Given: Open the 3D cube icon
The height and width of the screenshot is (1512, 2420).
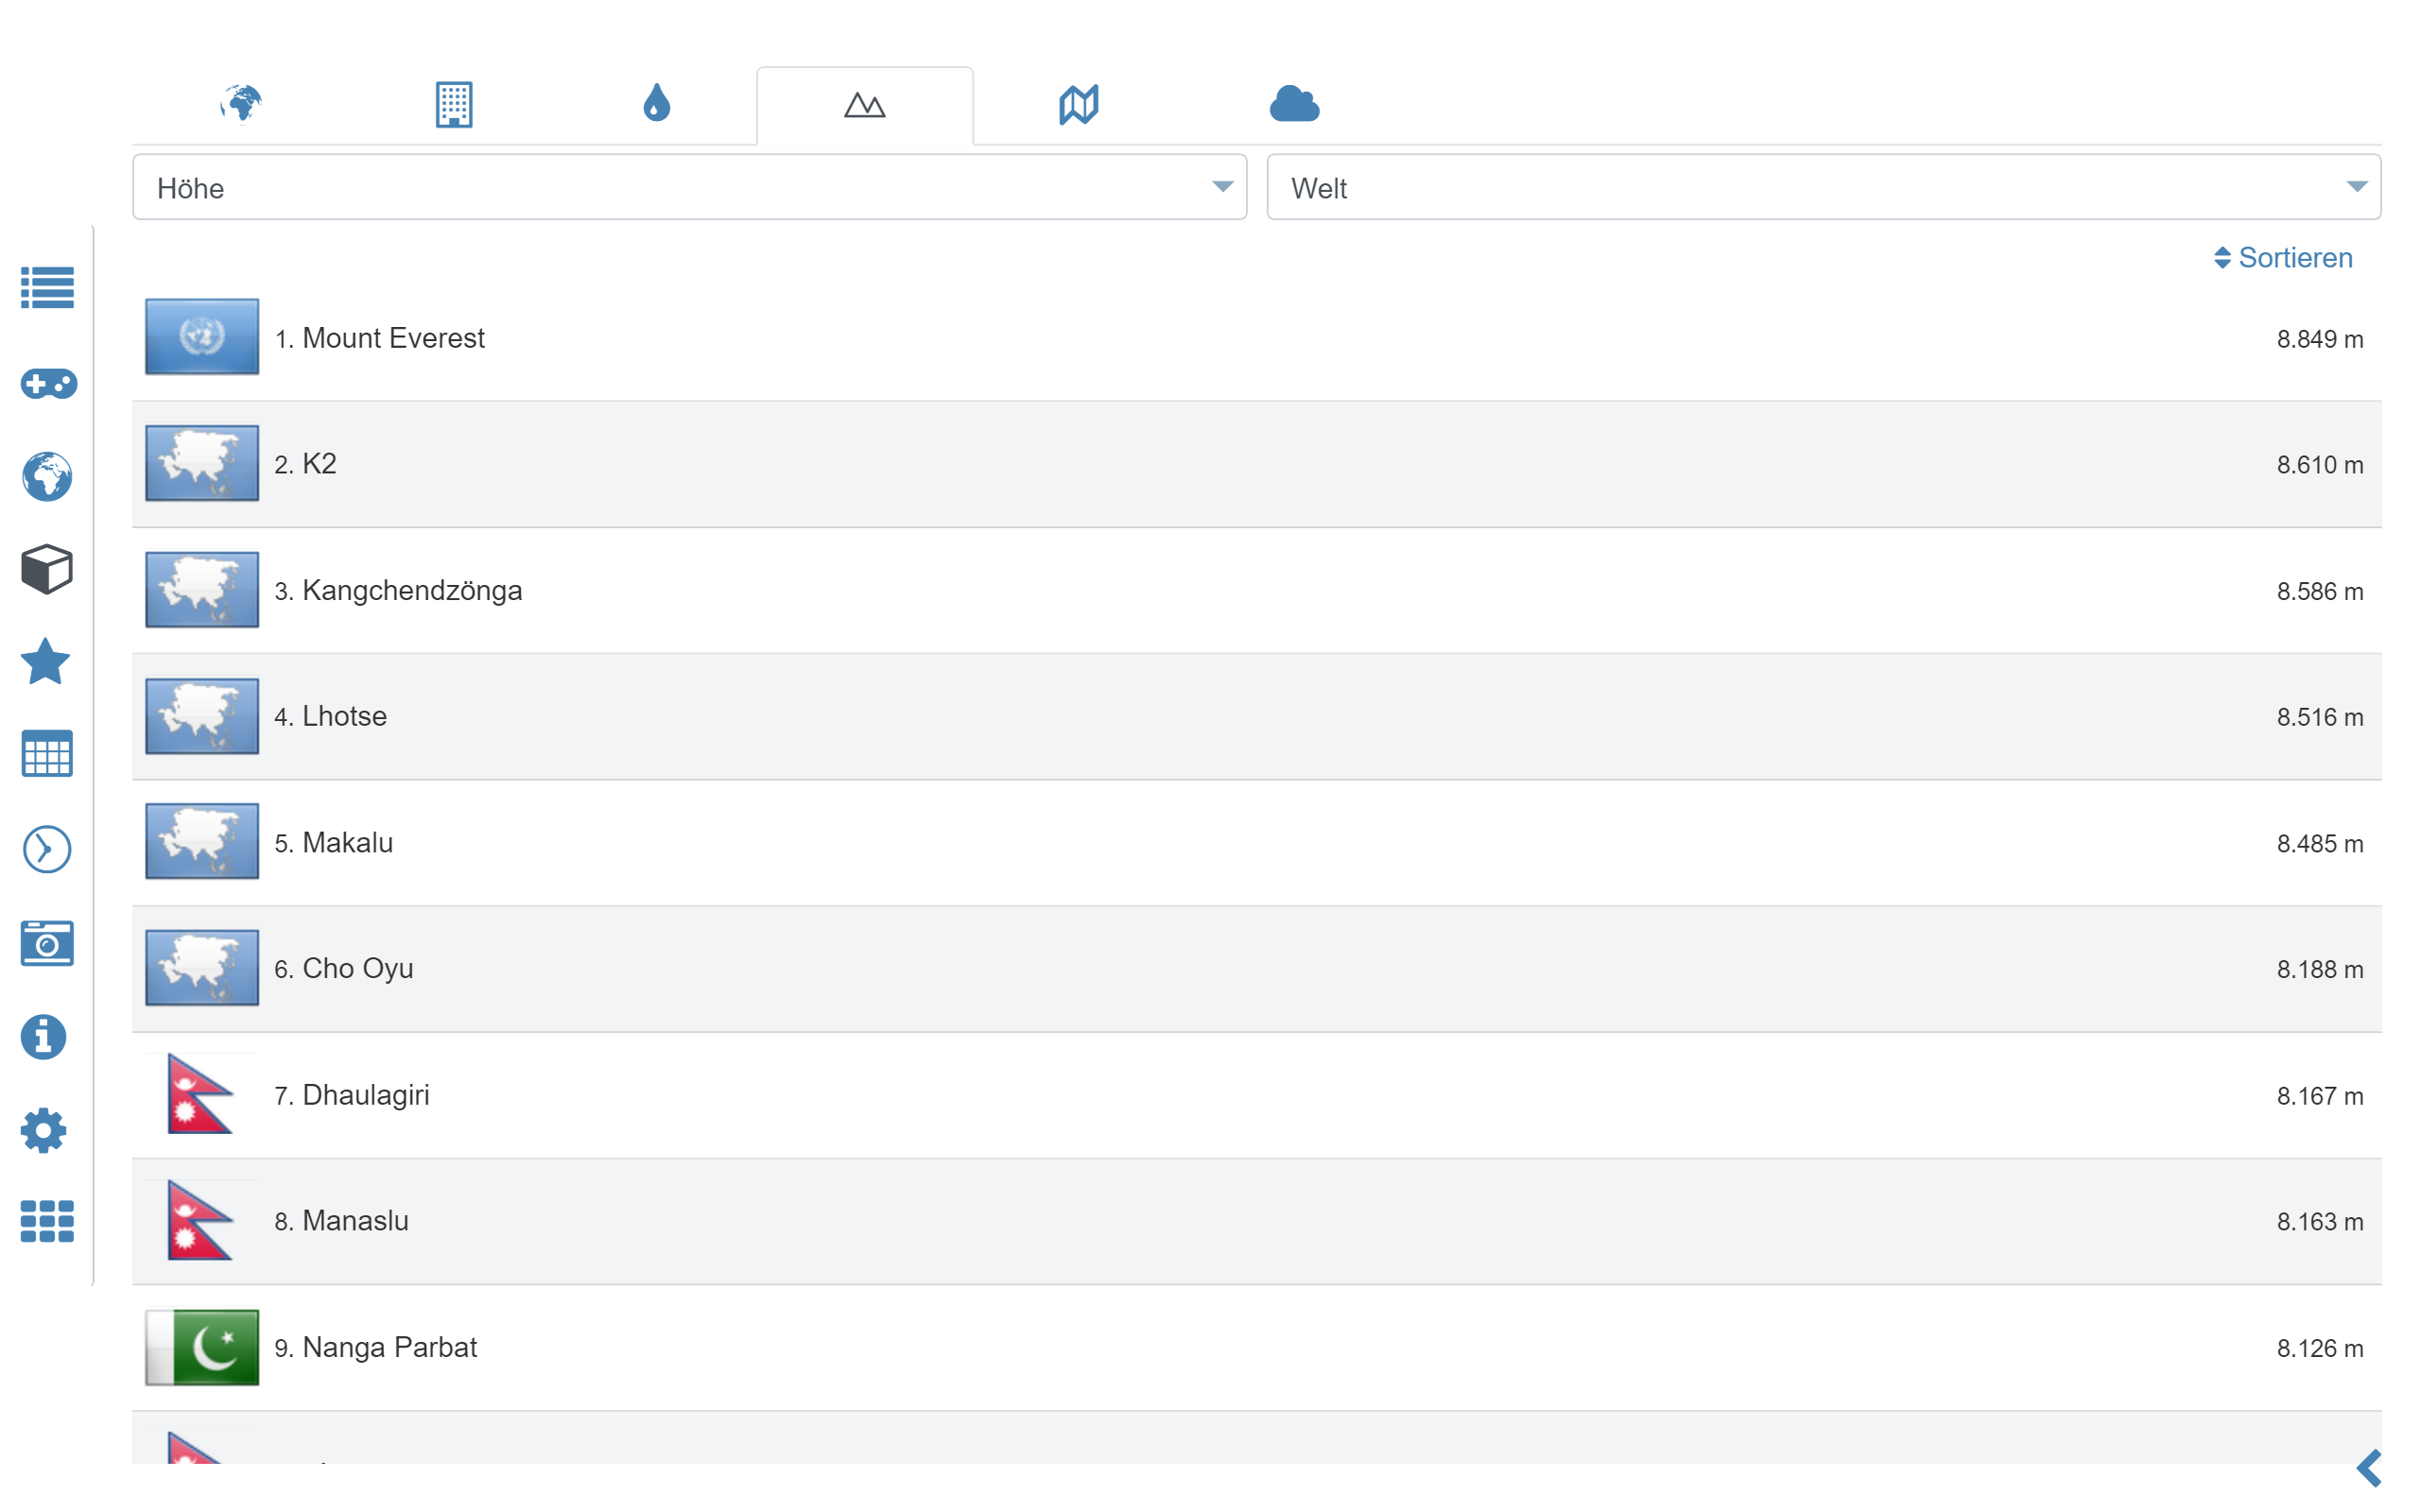Looking at the screenshot, I should coord(47,569).
